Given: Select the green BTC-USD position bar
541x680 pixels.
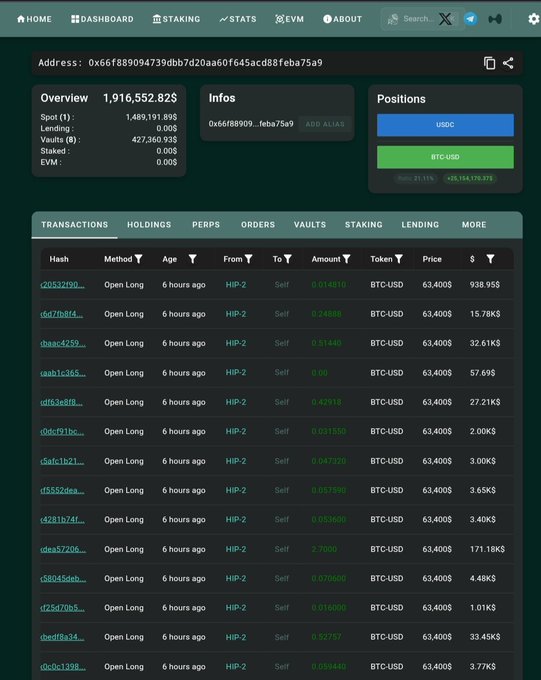Looking at the screenshot, I should [x=445, y=157].
